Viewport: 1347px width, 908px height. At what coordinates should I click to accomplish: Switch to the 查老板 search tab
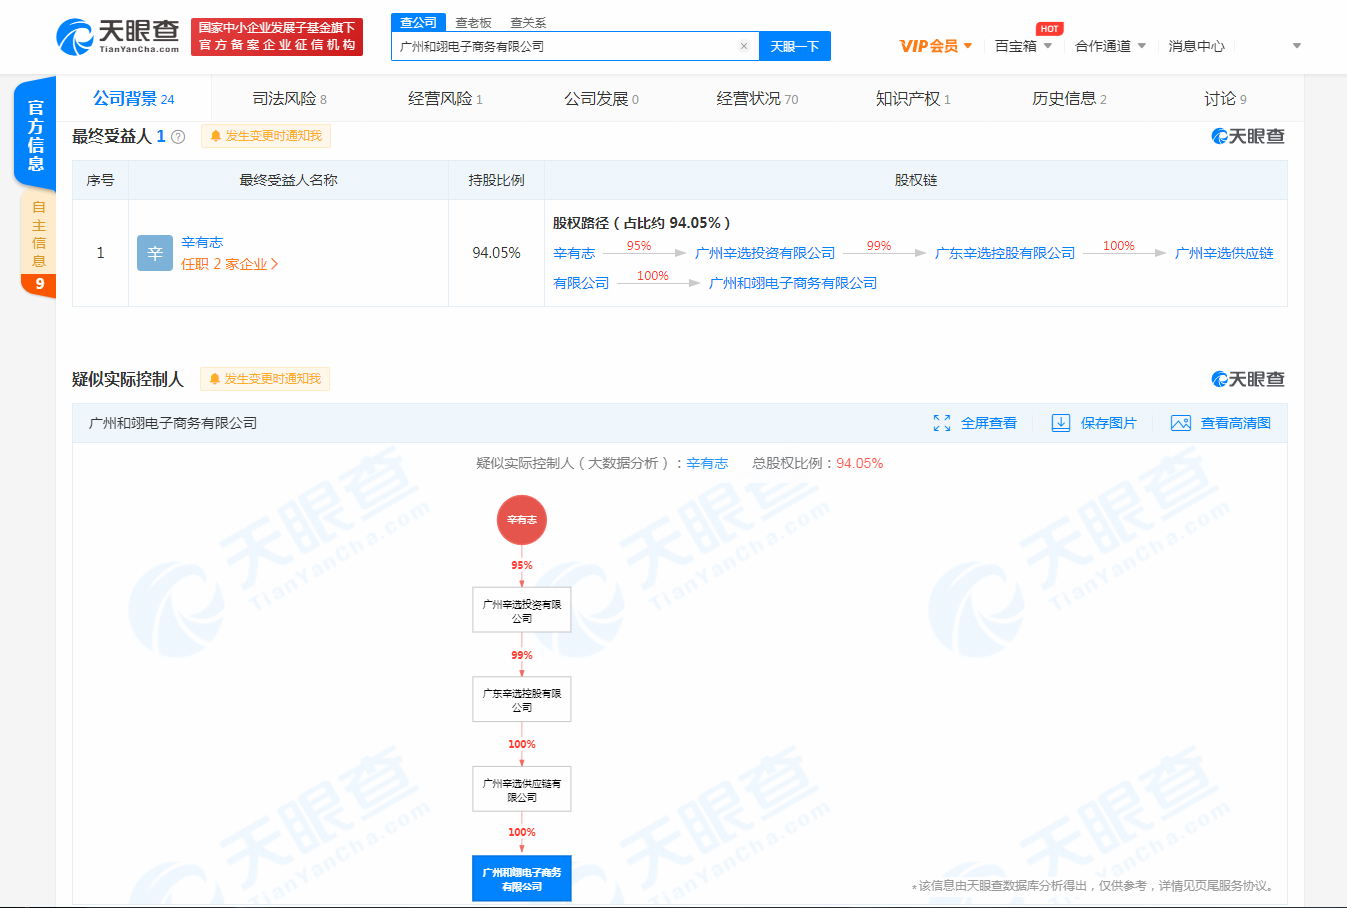pyautogui.click(x=473, y=21)
